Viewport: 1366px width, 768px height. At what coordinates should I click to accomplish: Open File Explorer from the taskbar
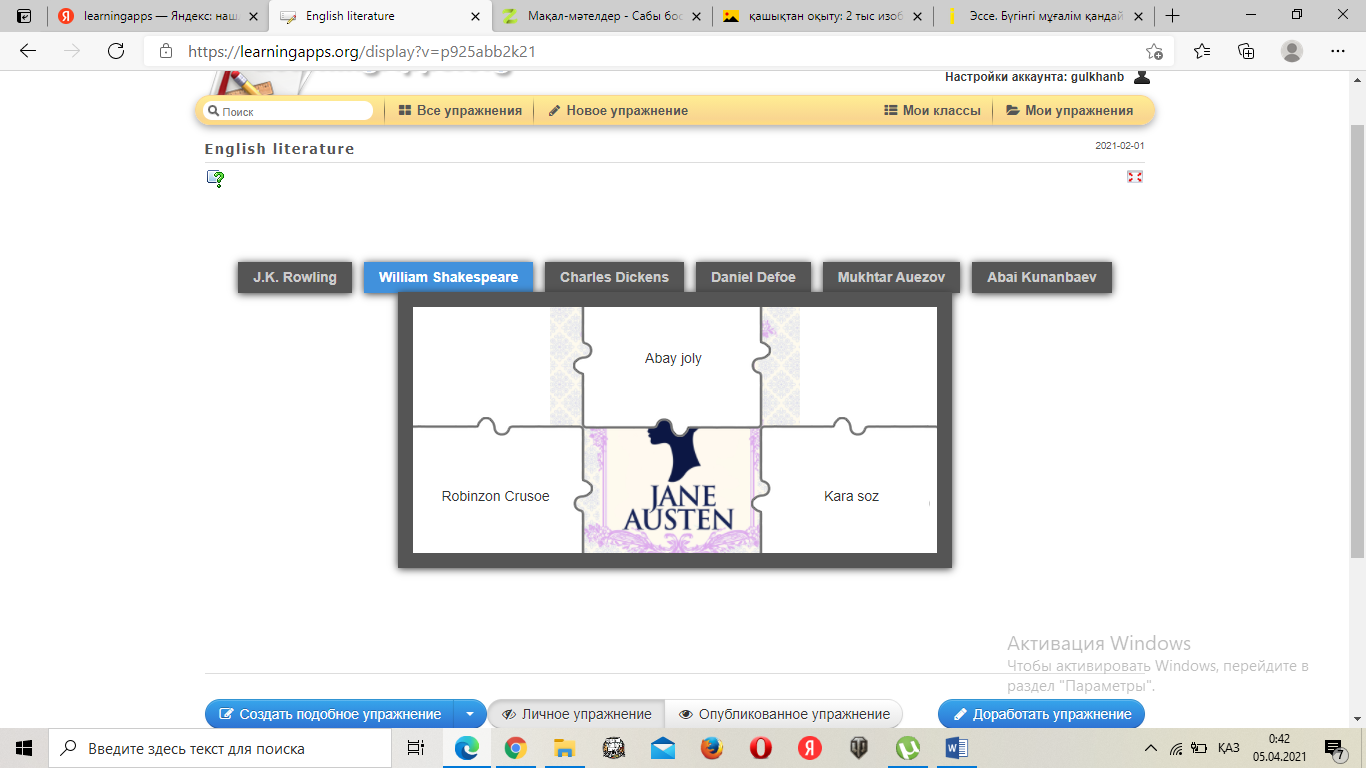(564, 748)
